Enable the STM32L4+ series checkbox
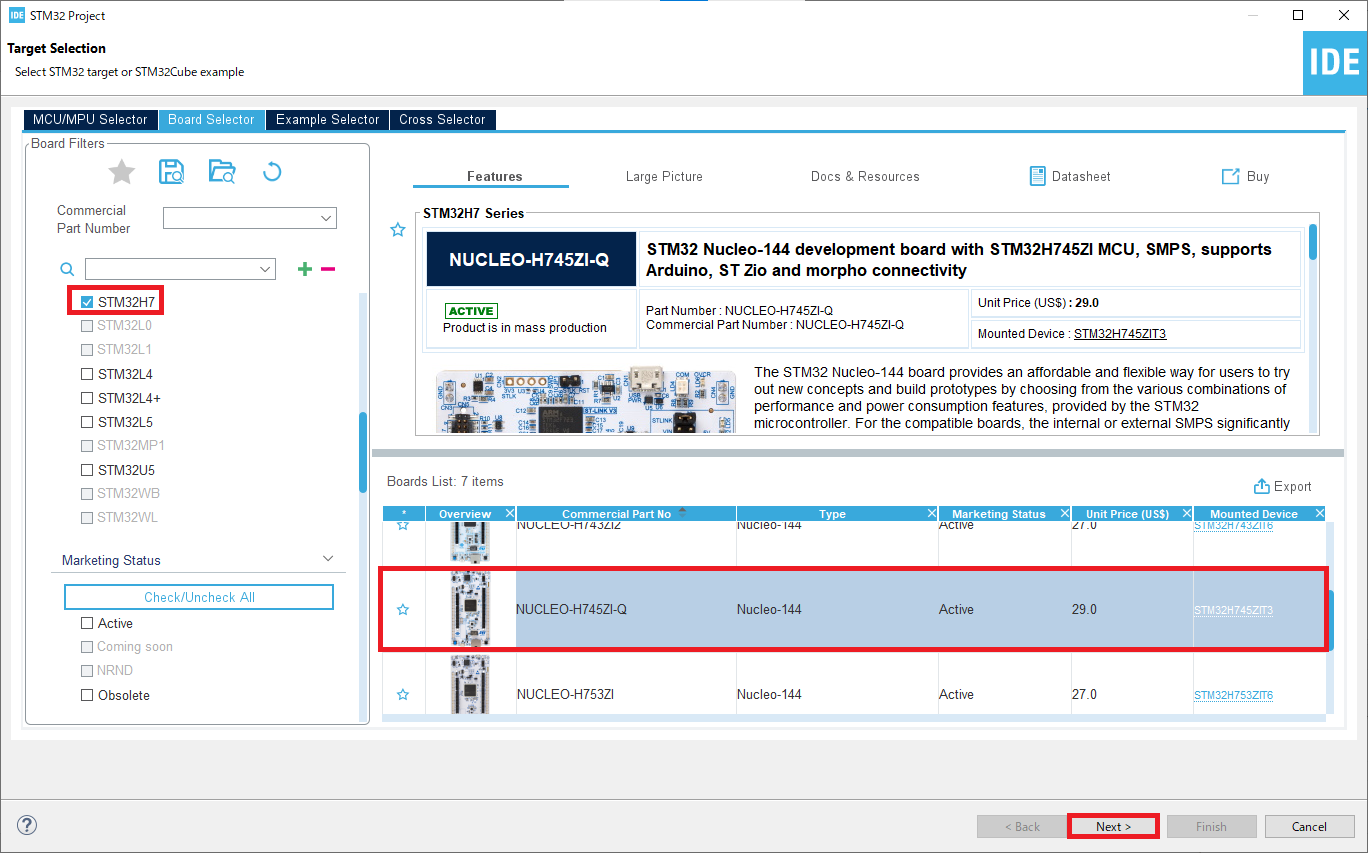The image size is (1368, 853). tap(87, 398)
